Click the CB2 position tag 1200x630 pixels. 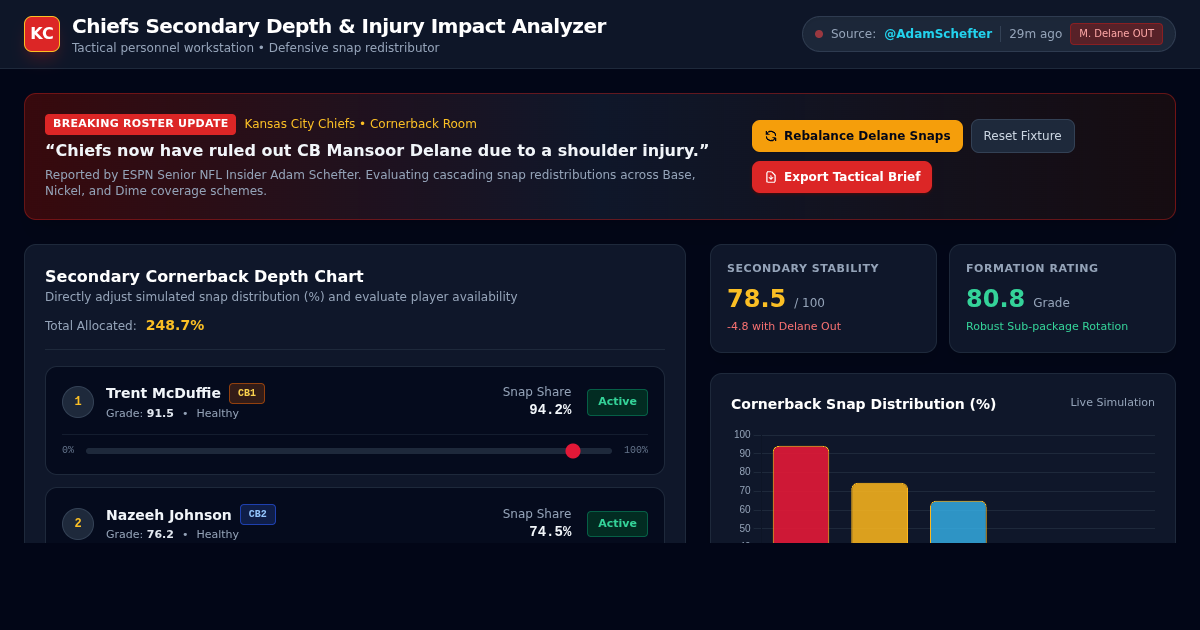(258, 515)
